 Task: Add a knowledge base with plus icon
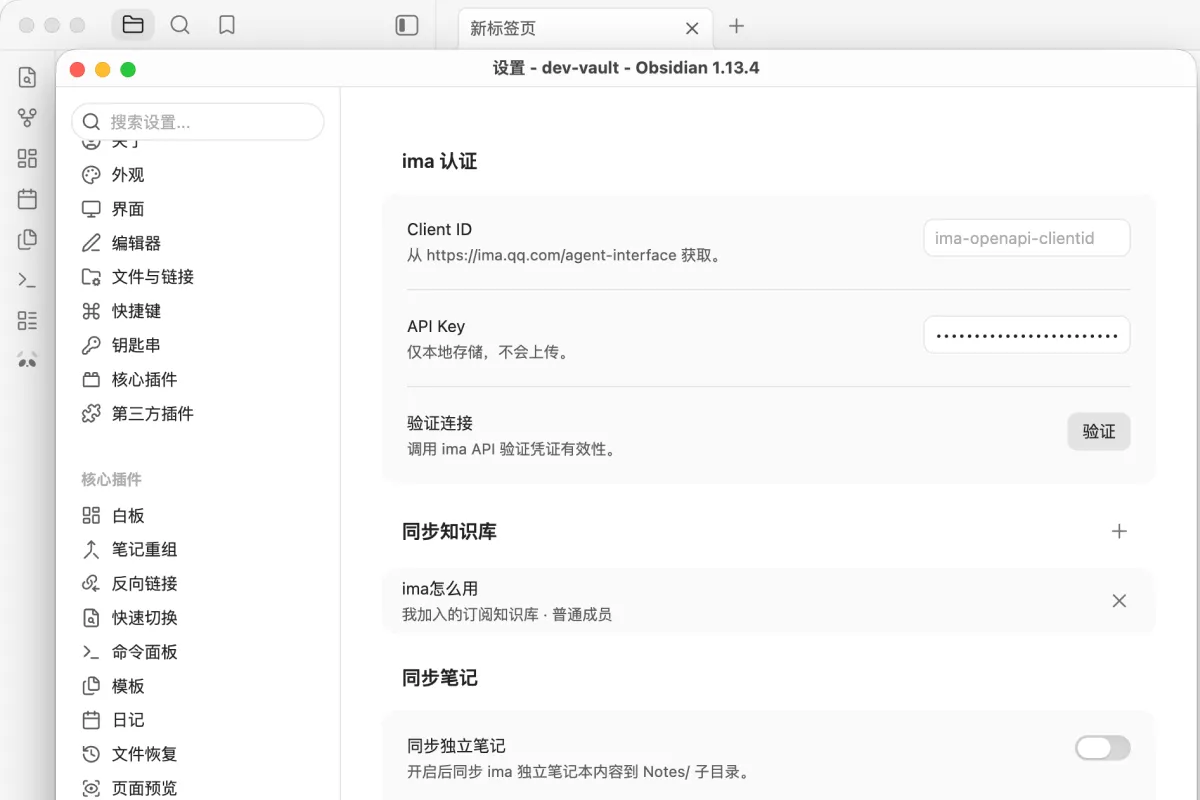click(1119, 531)
